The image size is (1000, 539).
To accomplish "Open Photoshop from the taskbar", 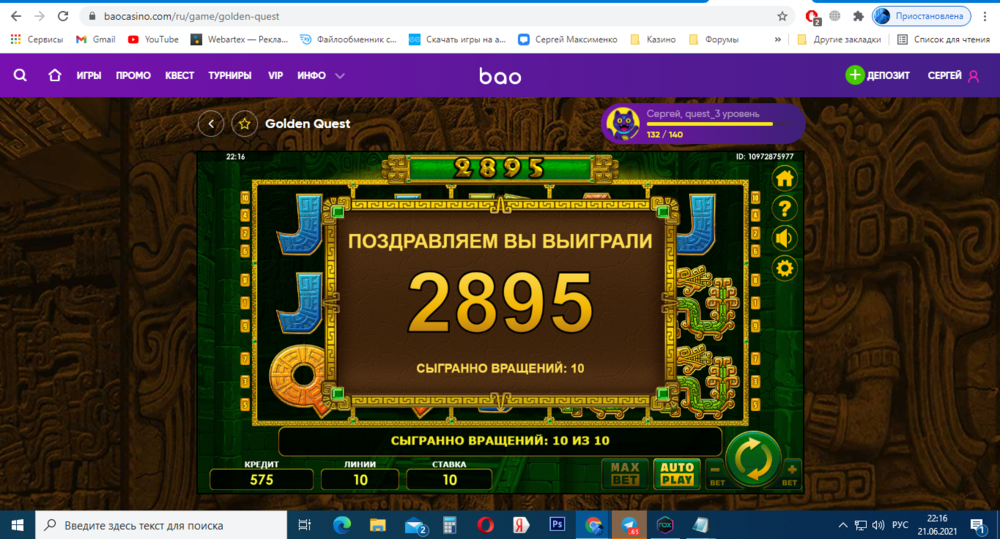I will 557,525.
